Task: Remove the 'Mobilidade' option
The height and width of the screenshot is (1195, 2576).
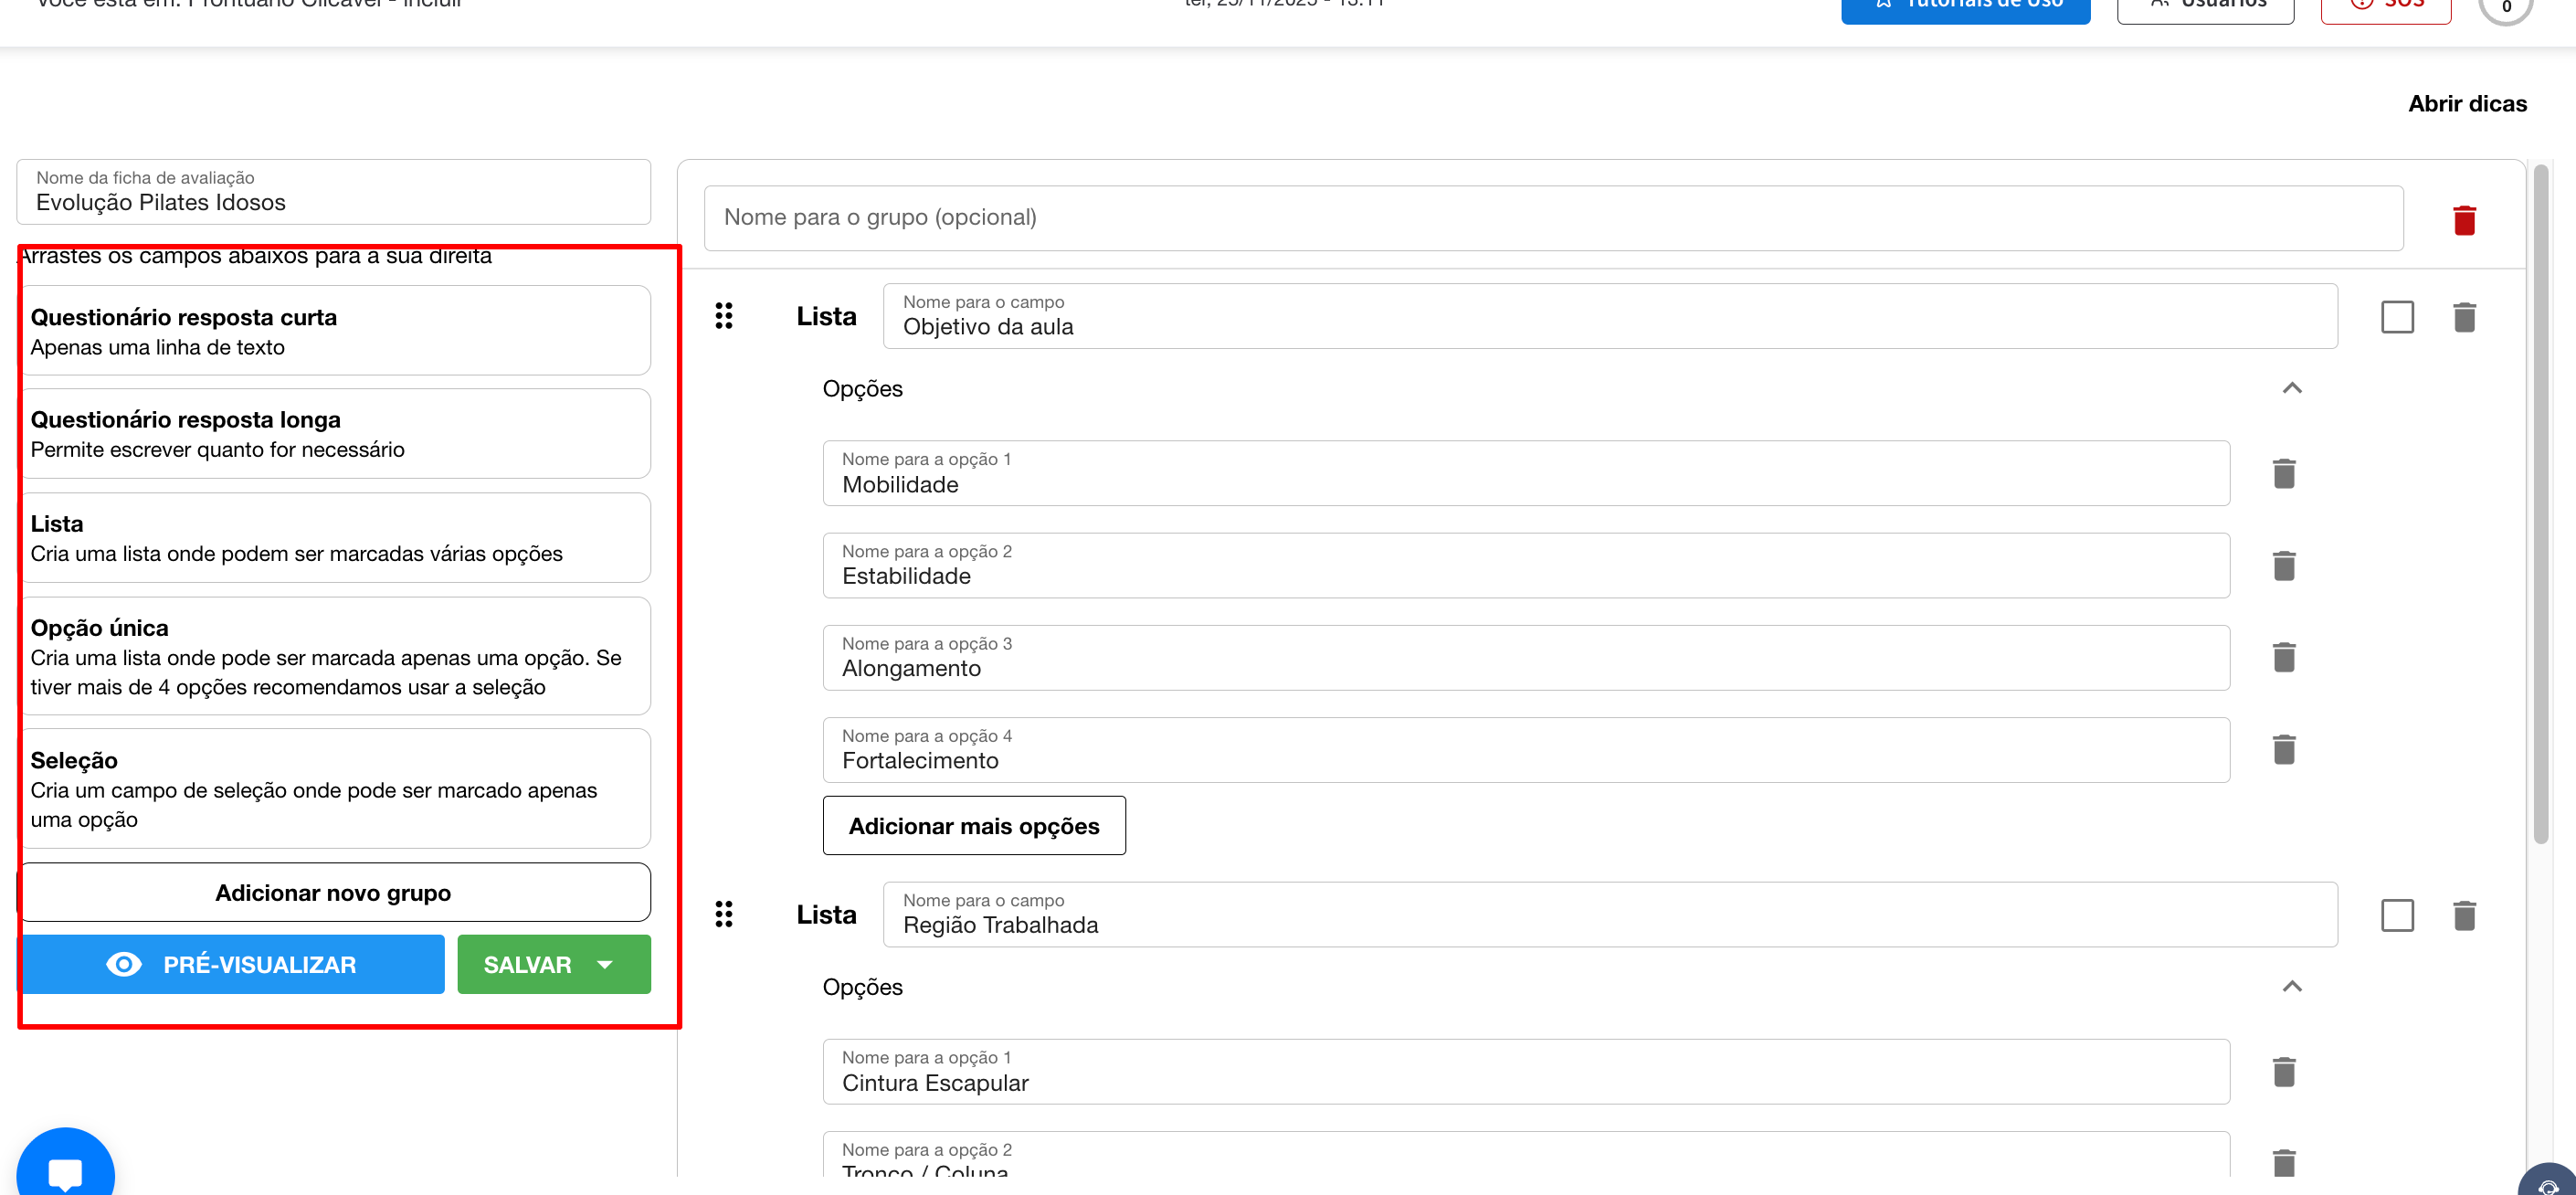Action: coord(2283,473)
